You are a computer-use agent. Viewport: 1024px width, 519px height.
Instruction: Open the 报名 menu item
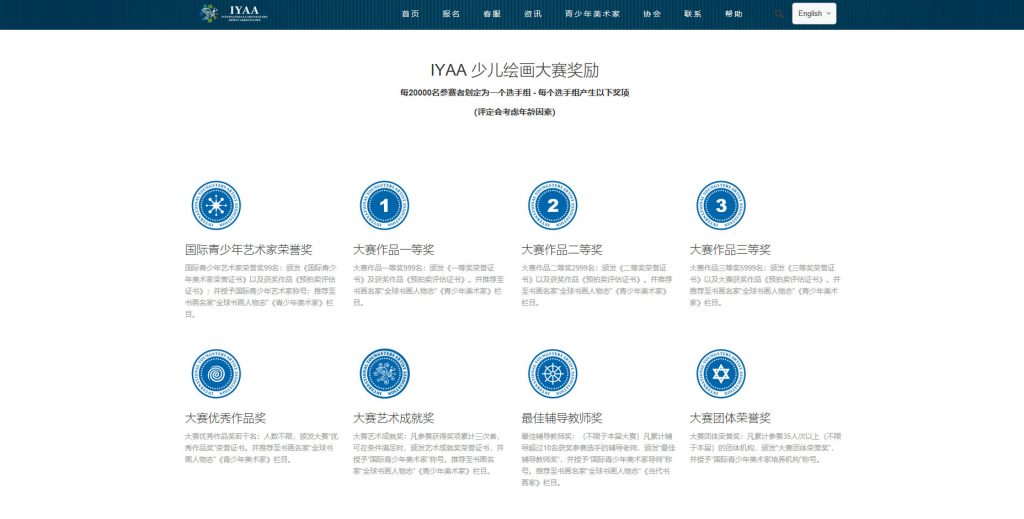(x=451, y=14)
